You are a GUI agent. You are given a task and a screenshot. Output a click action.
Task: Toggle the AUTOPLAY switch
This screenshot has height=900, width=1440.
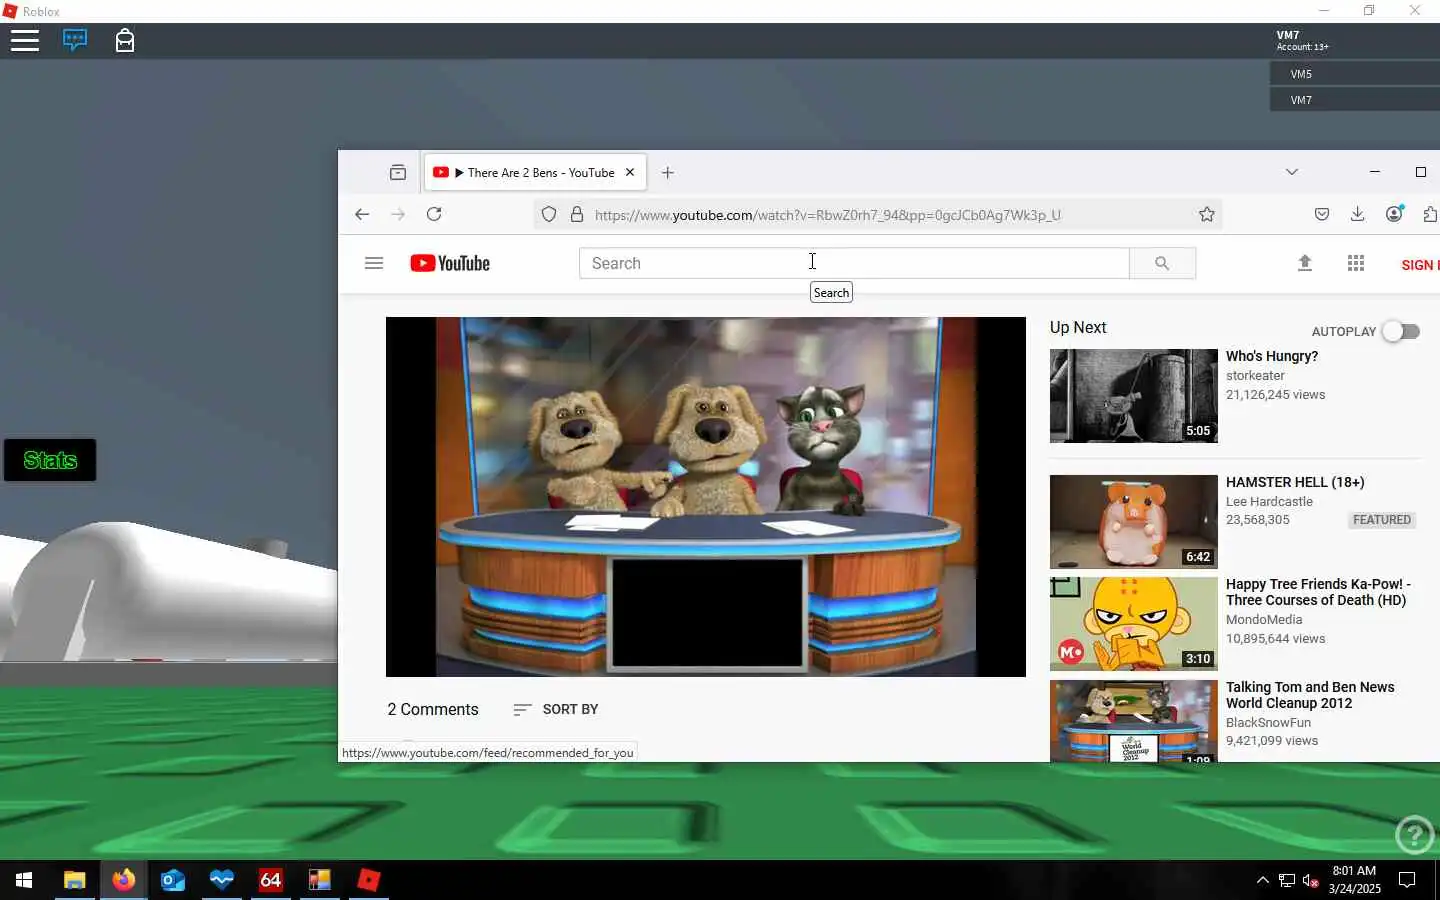(x=1401, y=331)
